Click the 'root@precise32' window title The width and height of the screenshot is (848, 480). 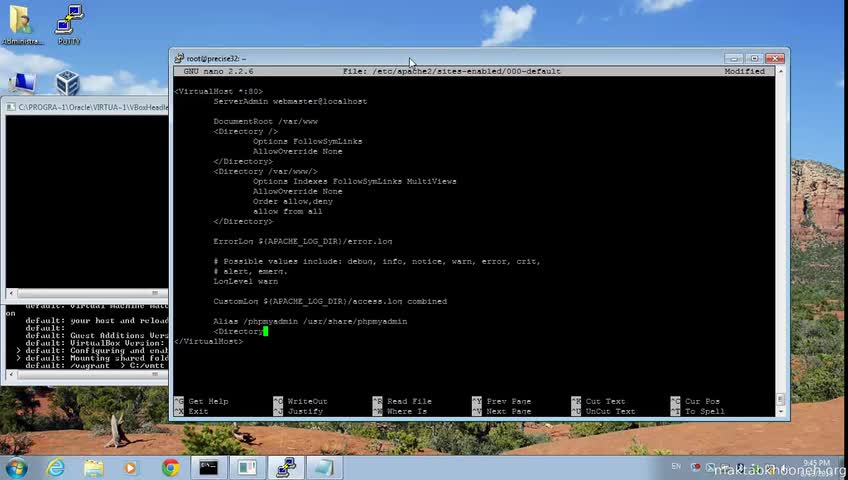(216, 58)
